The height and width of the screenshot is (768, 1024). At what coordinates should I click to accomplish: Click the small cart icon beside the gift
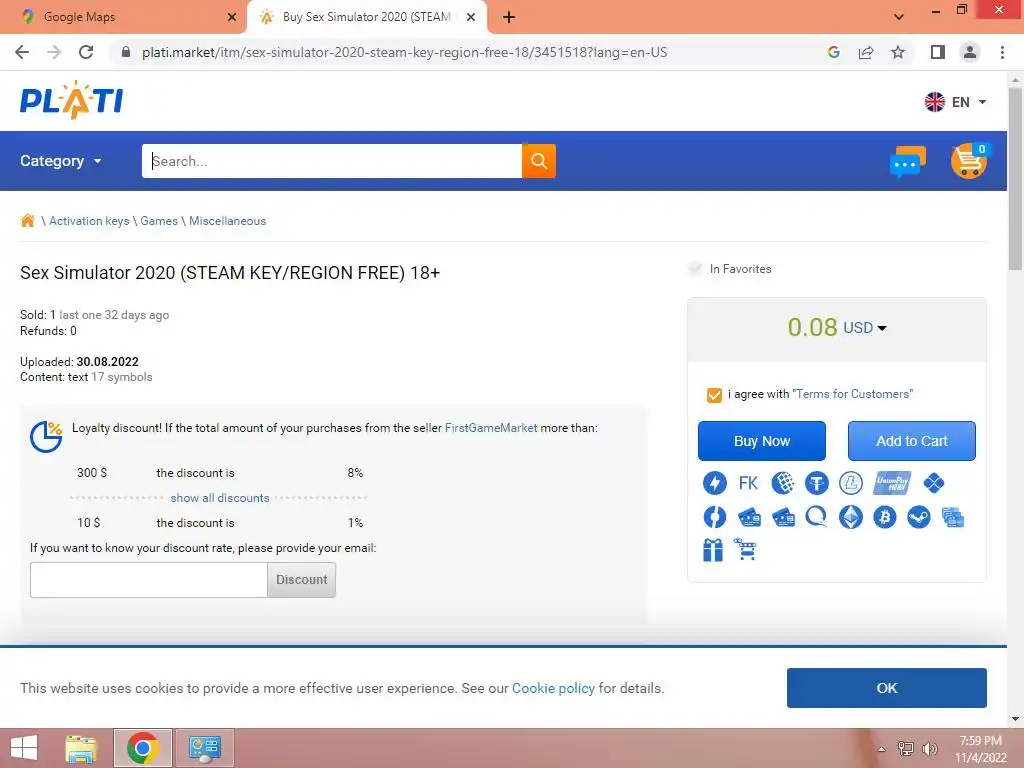(x=745, y=549)
